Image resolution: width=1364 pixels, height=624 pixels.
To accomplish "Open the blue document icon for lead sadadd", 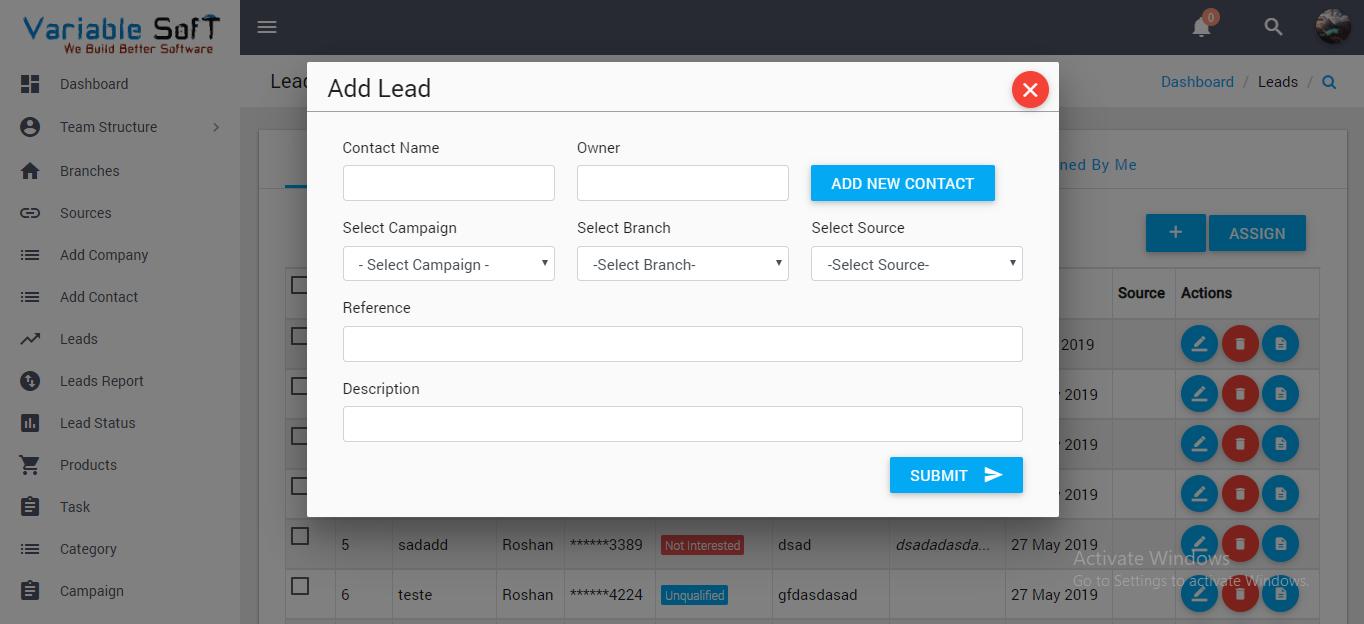I will click(x=1281, y=544).
